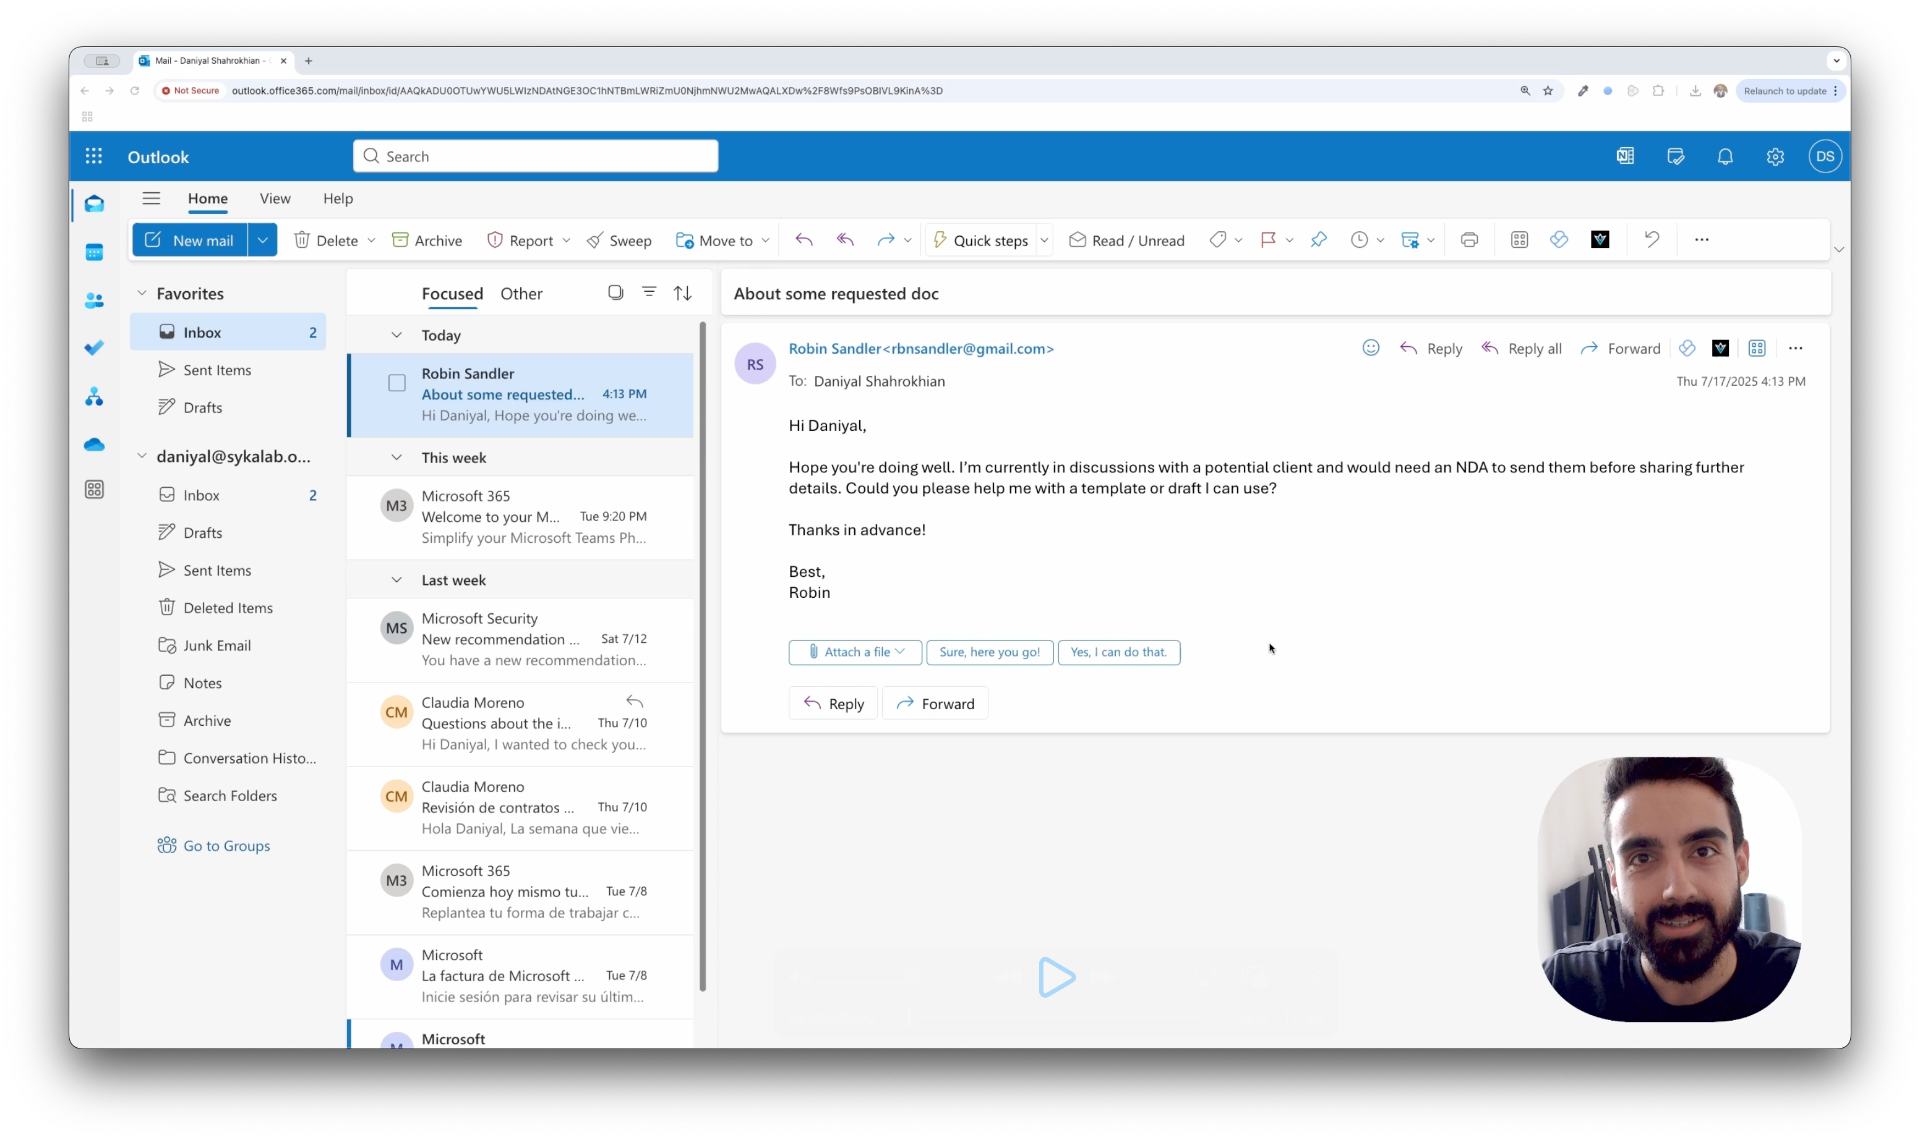Toggle the hamburger navigation pane
This screenshot has width=1920, height=1140.
(x=151, y=198)
